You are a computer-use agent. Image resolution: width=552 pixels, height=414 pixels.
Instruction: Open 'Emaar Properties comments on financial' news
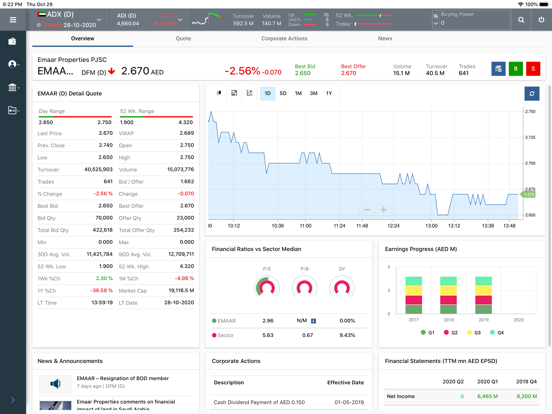(x=126, y=405)
